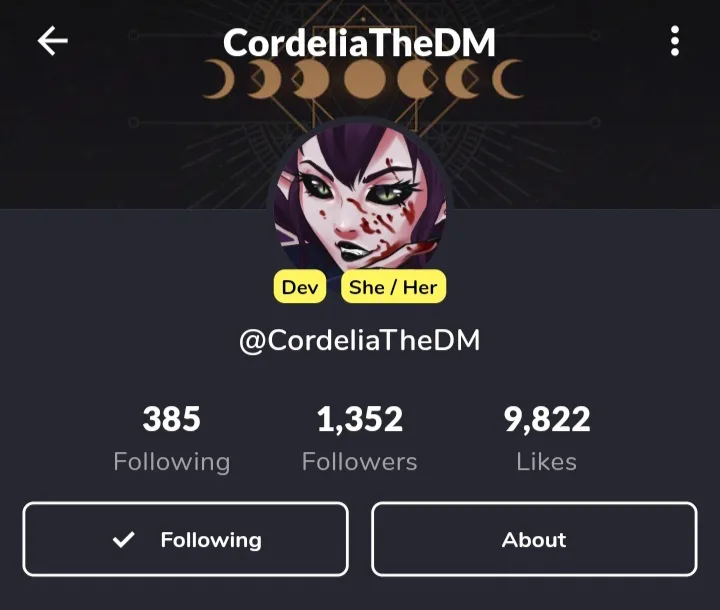Tap the full moon in banner
Screen dimensions: 720x610
[365, 79]
